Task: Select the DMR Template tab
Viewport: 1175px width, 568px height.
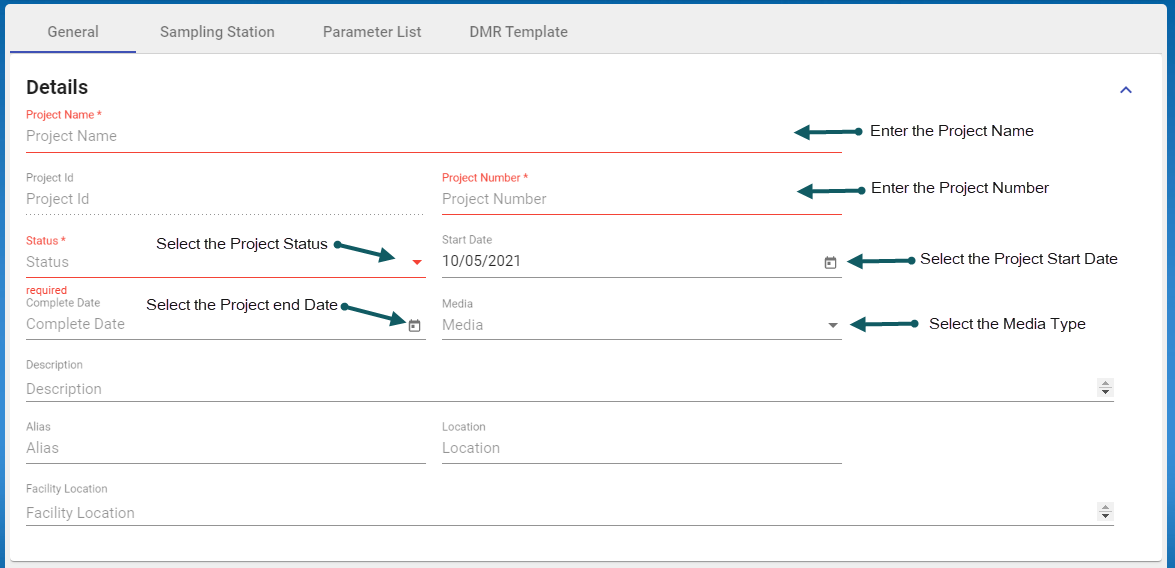Action: pos(518,32)
